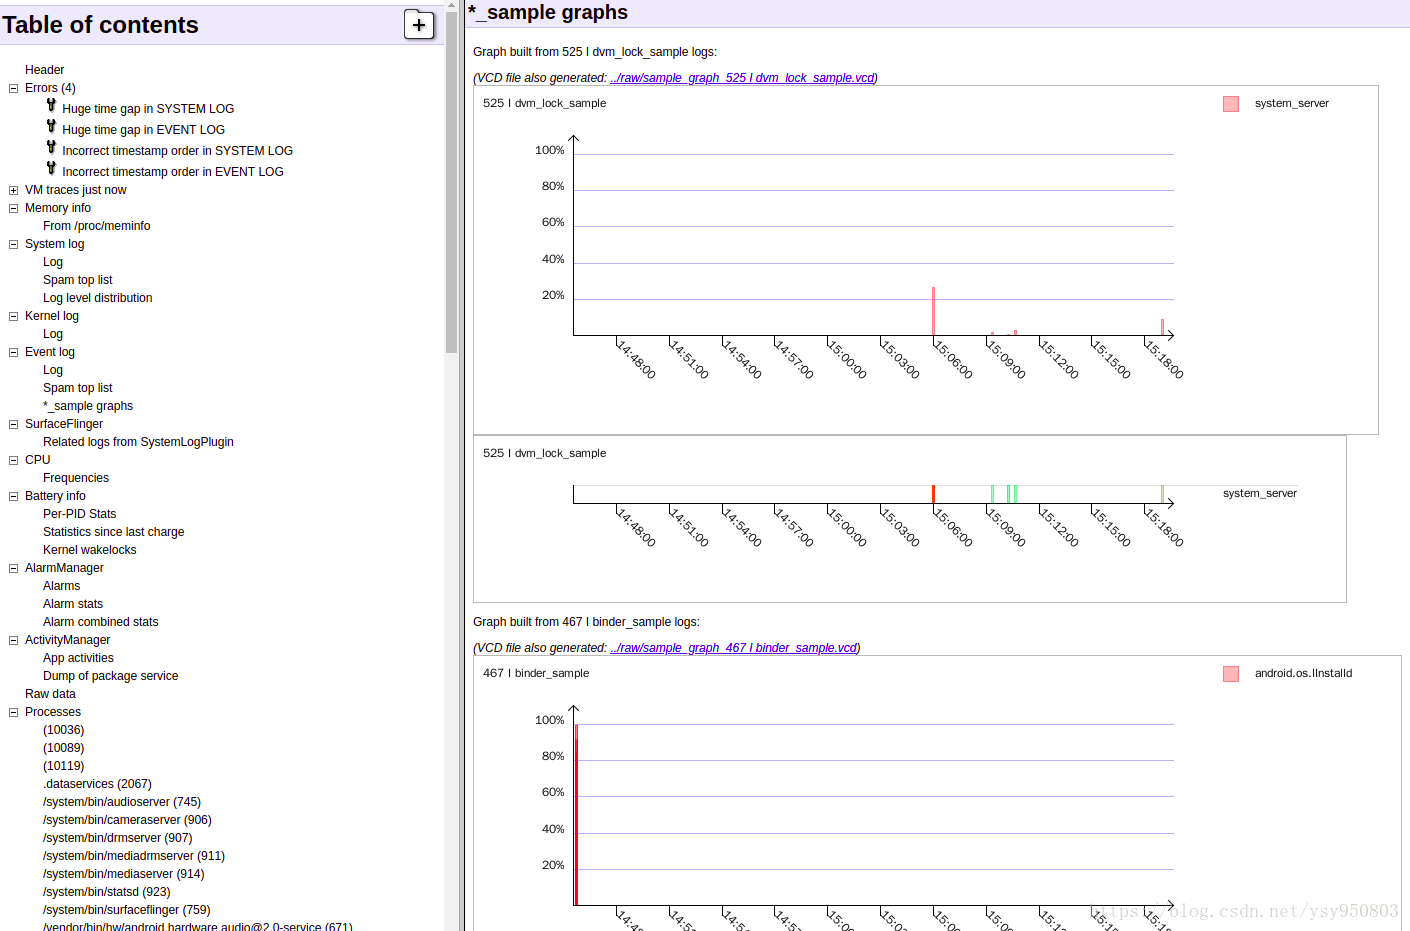This screenshot has height=931, width=1410.
Task: Open From /proc/meminfo entry
Action: (x=97, y=226)
